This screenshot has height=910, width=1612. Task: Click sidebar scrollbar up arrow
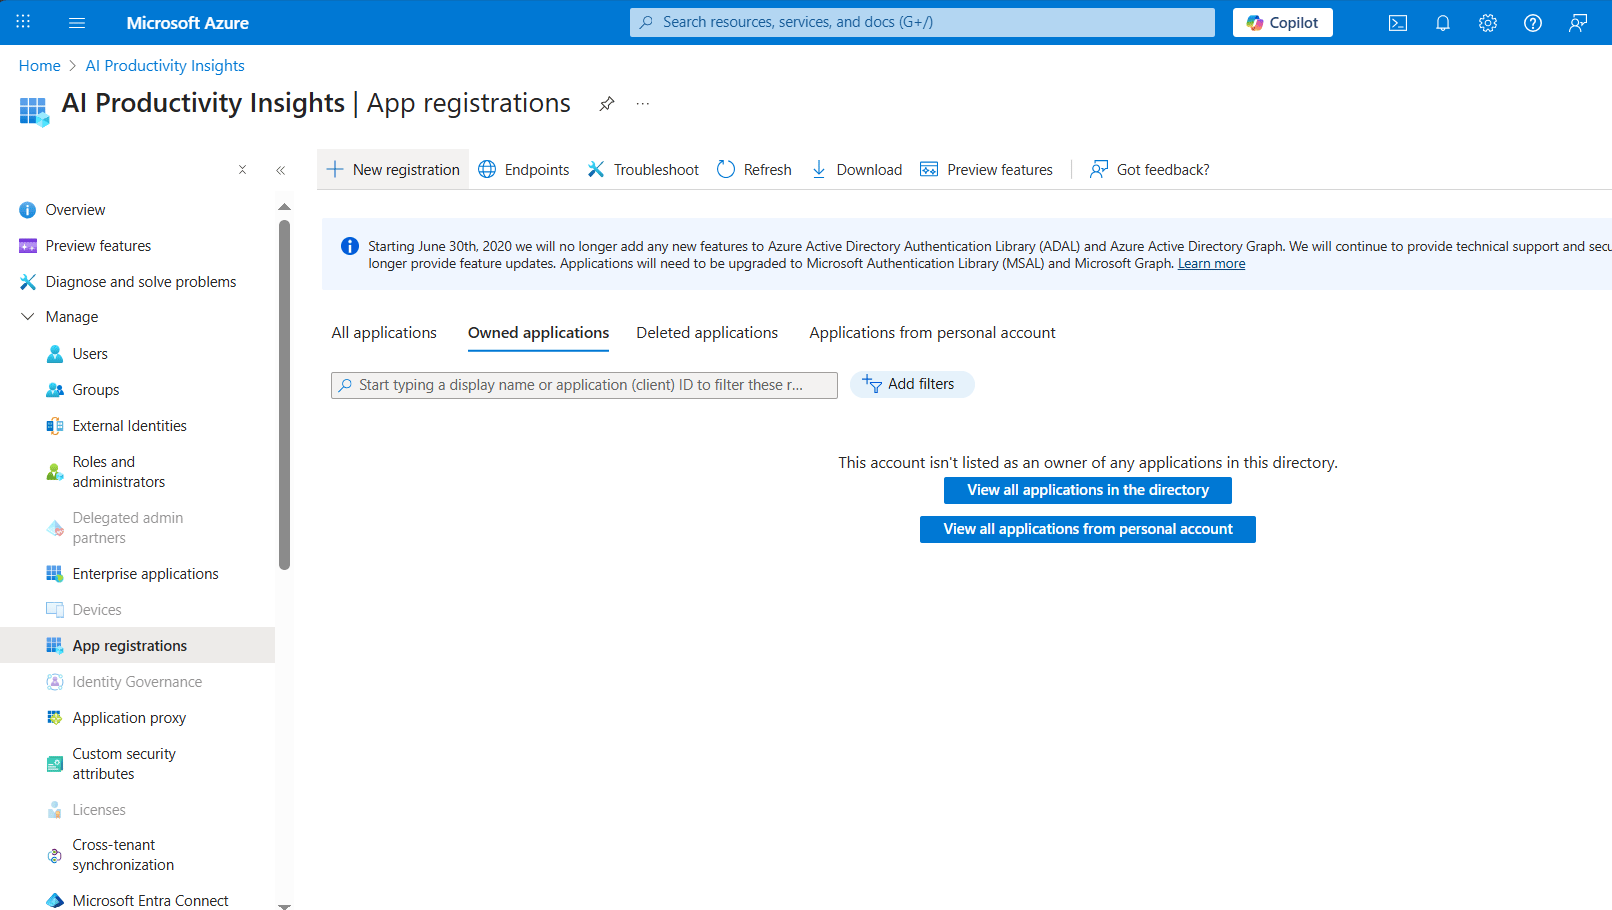(284, 207)
